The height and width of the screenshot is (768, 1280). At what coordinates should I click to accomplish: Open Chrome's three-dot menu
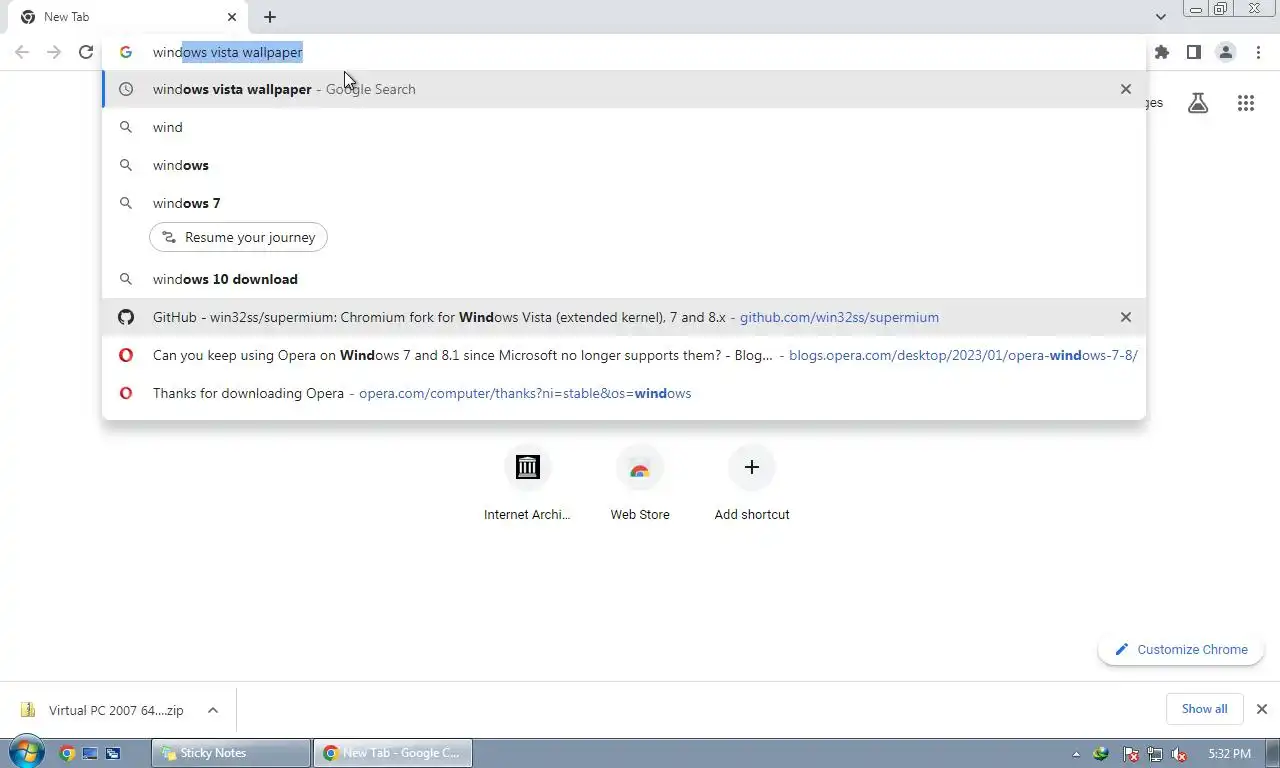1258,52
